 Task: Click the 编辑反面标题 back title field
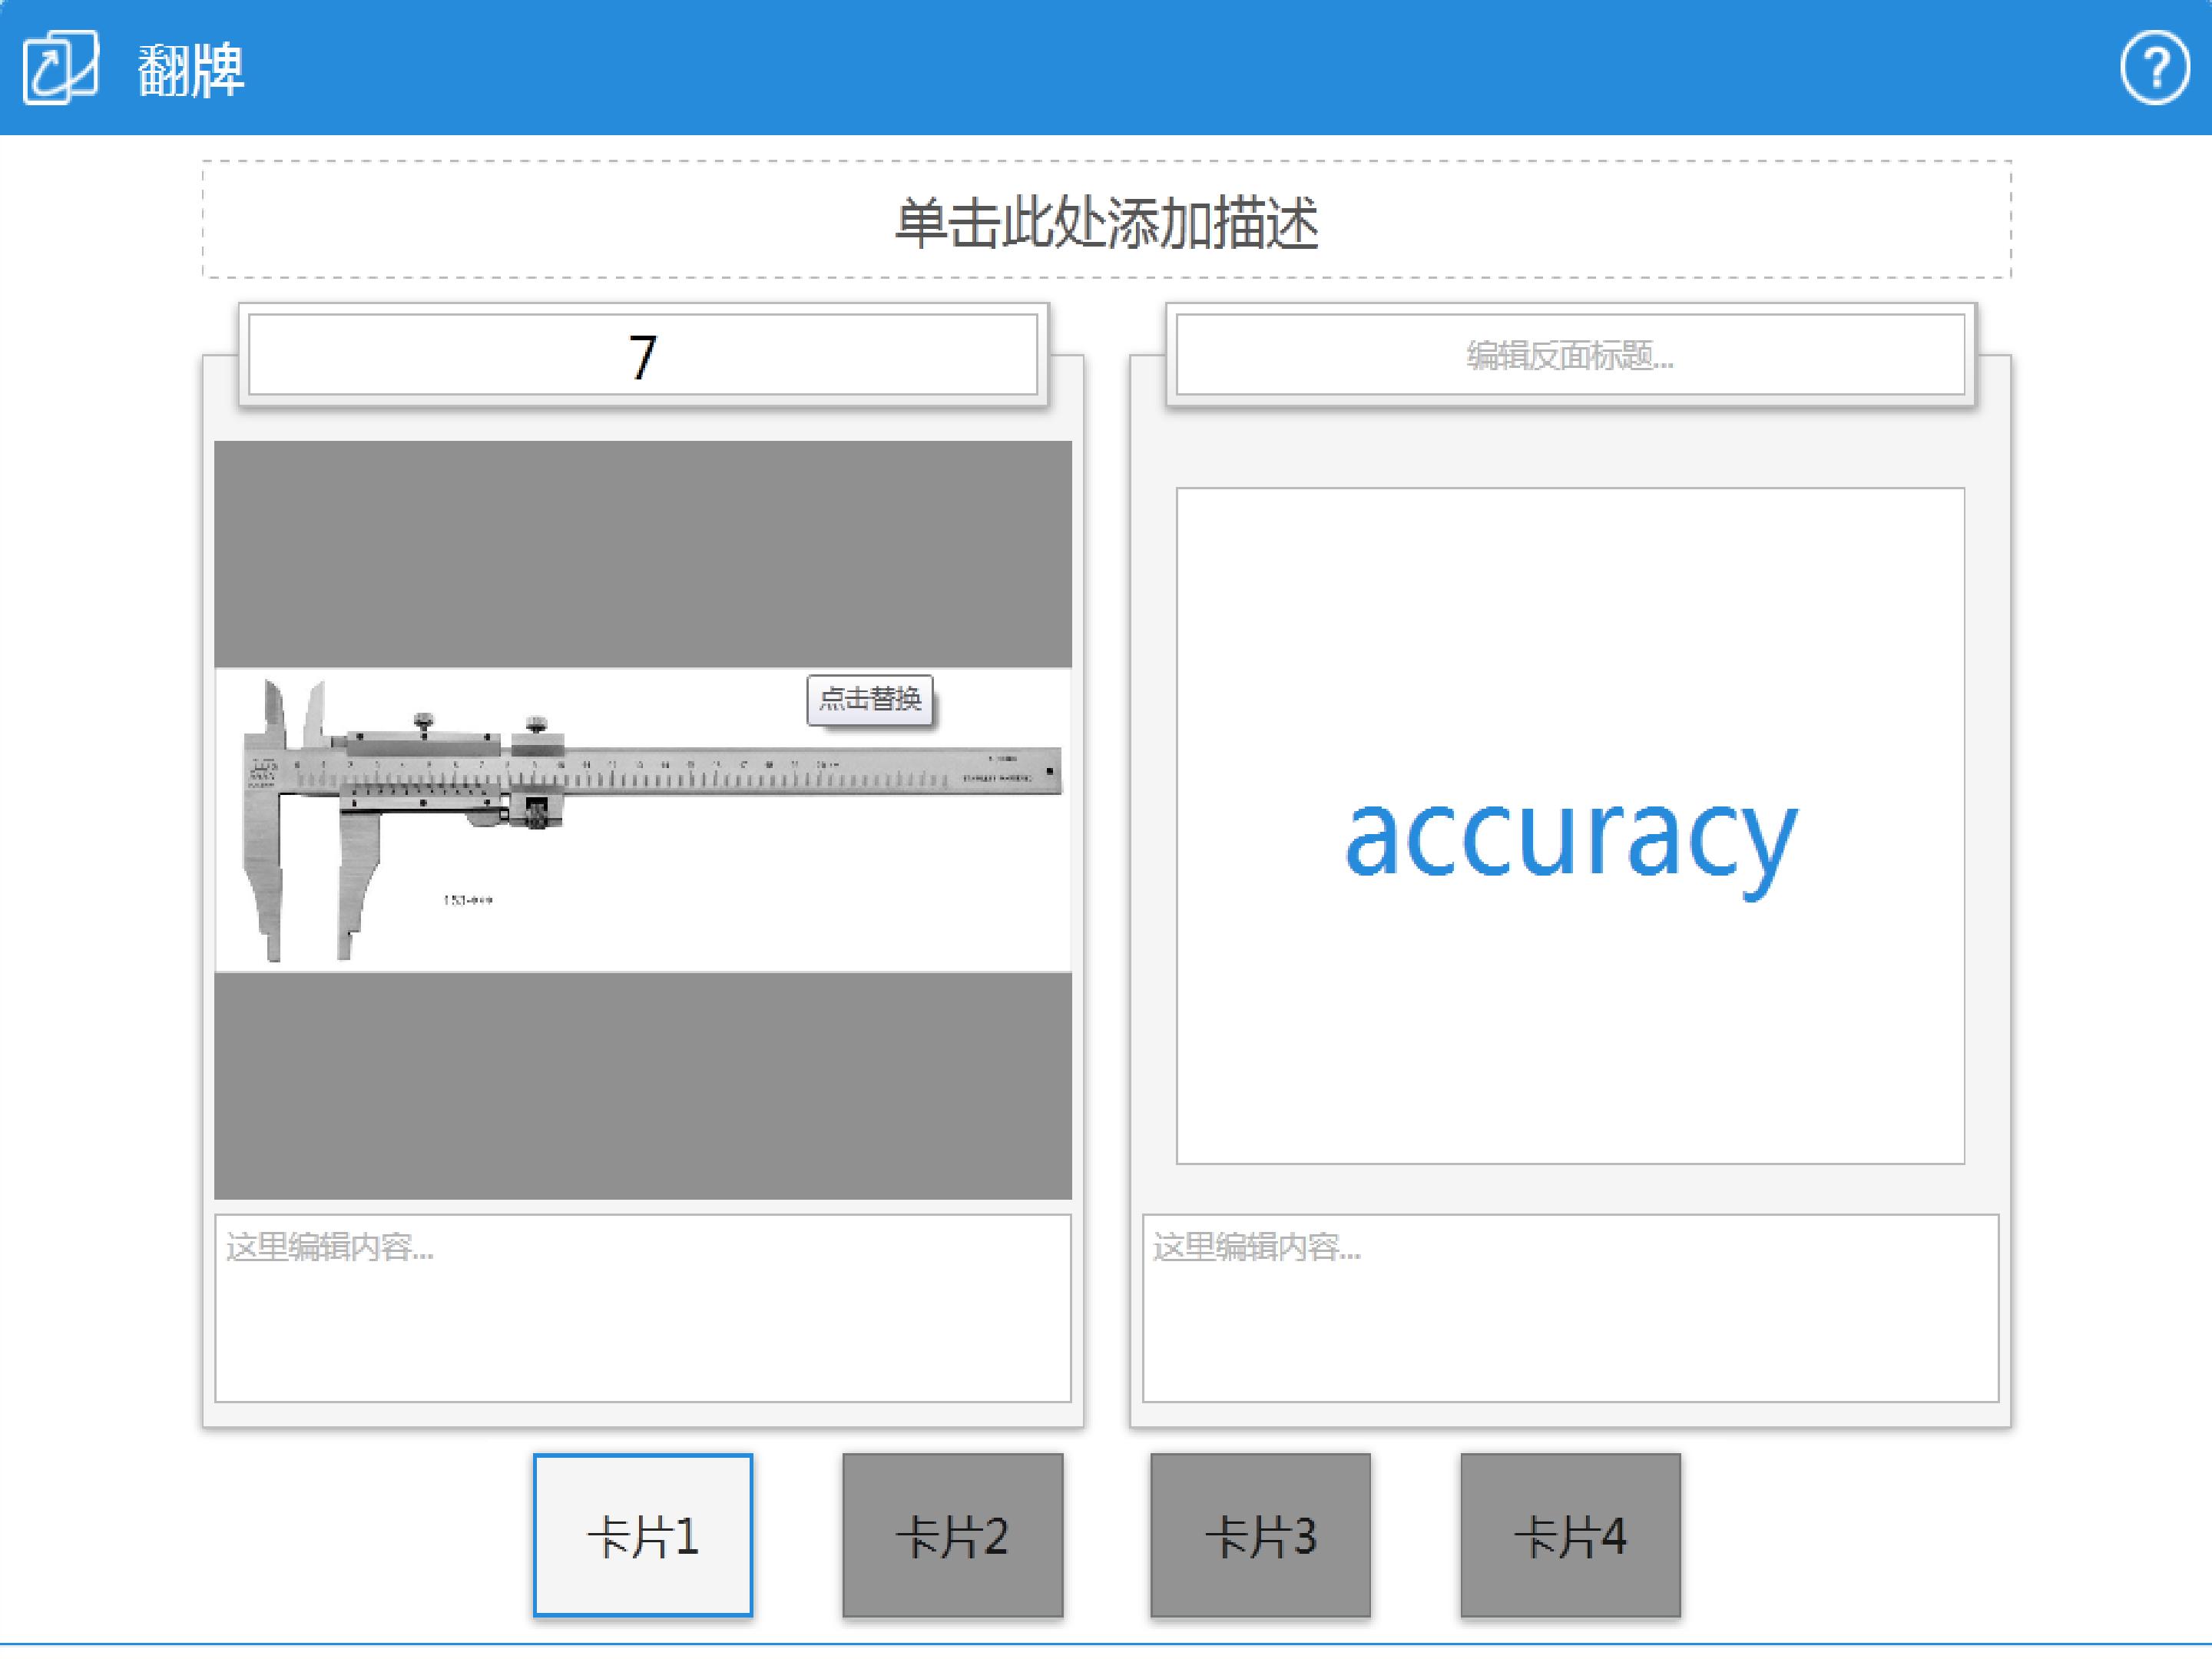point(1570,355)
